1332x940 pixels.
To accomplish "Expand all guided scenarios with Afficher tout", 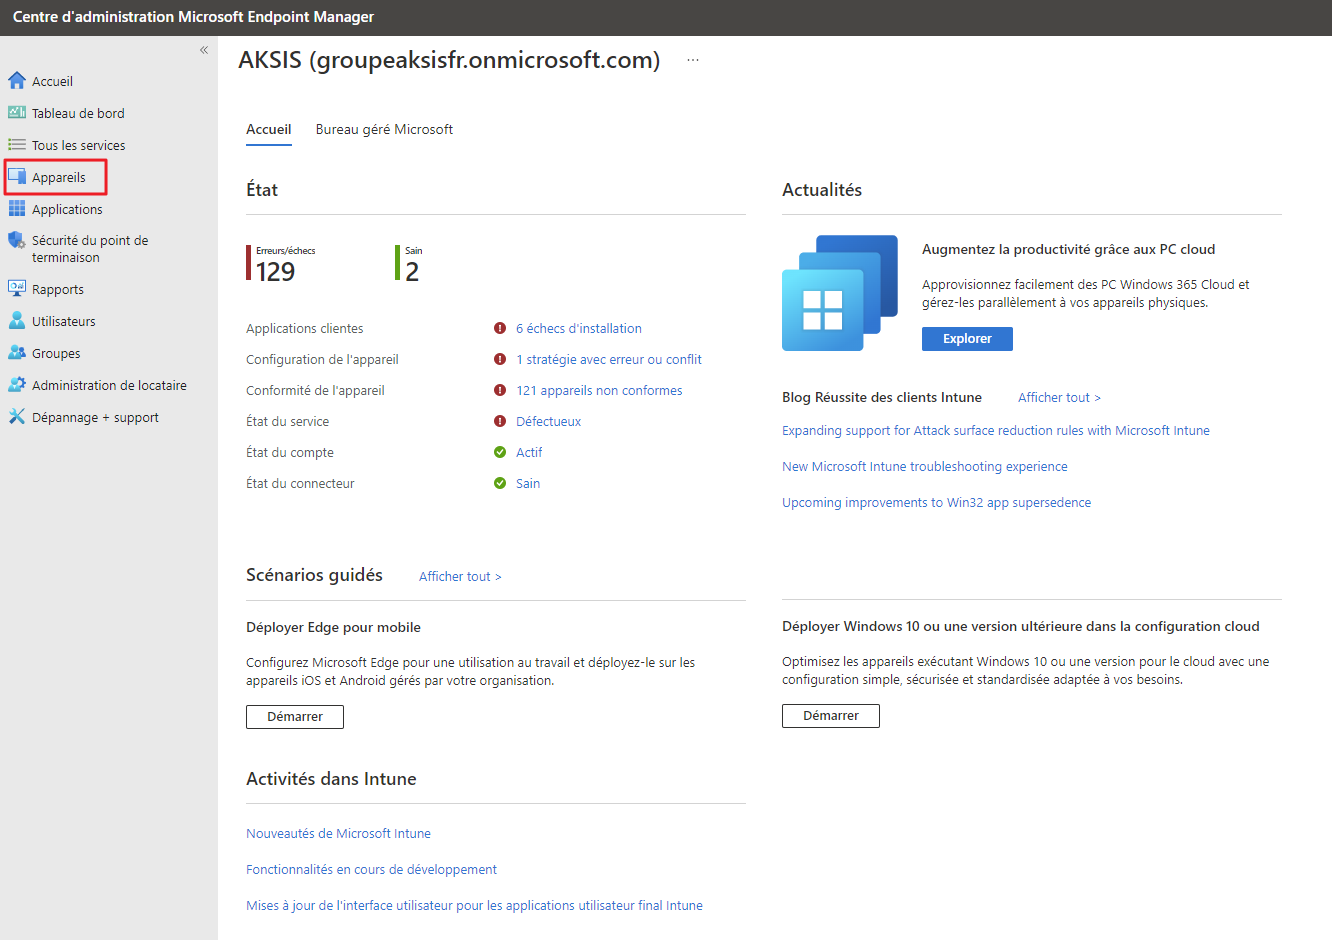I will coord(460,576).
